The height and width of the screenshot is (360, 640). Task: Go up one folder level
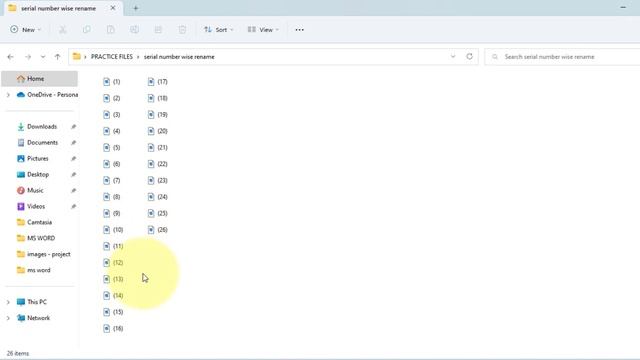pyautogui.click(x=58, y=57)
